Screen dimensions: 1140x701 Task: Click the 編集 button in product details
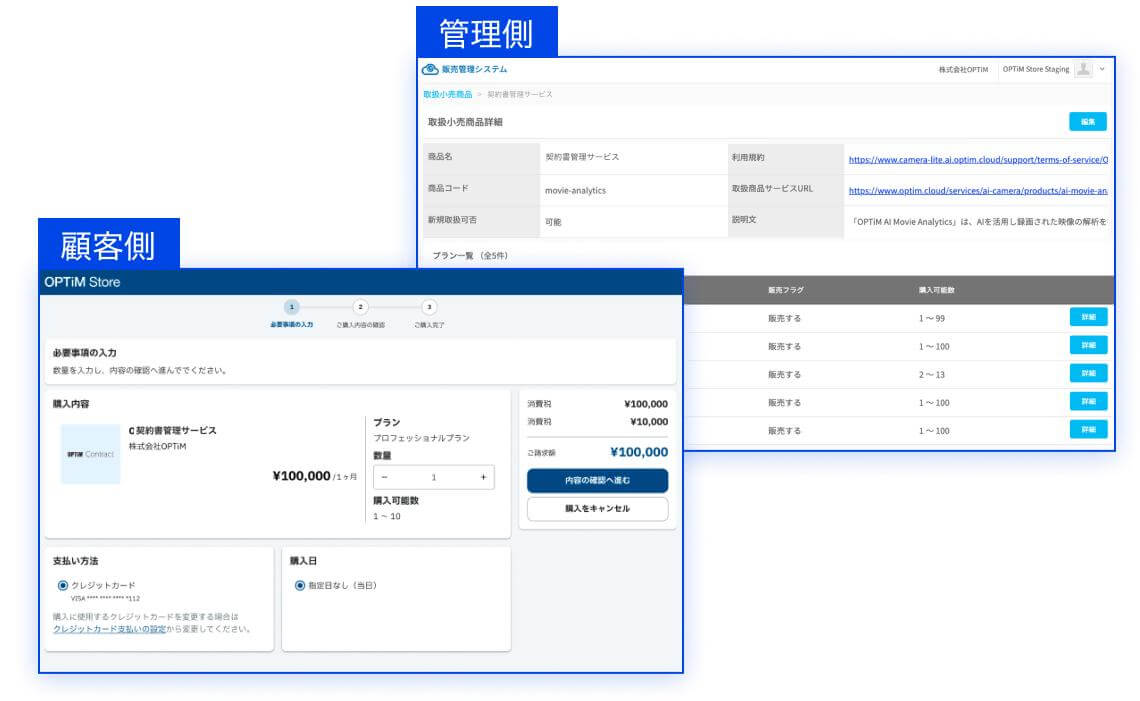coord(1088,121)
